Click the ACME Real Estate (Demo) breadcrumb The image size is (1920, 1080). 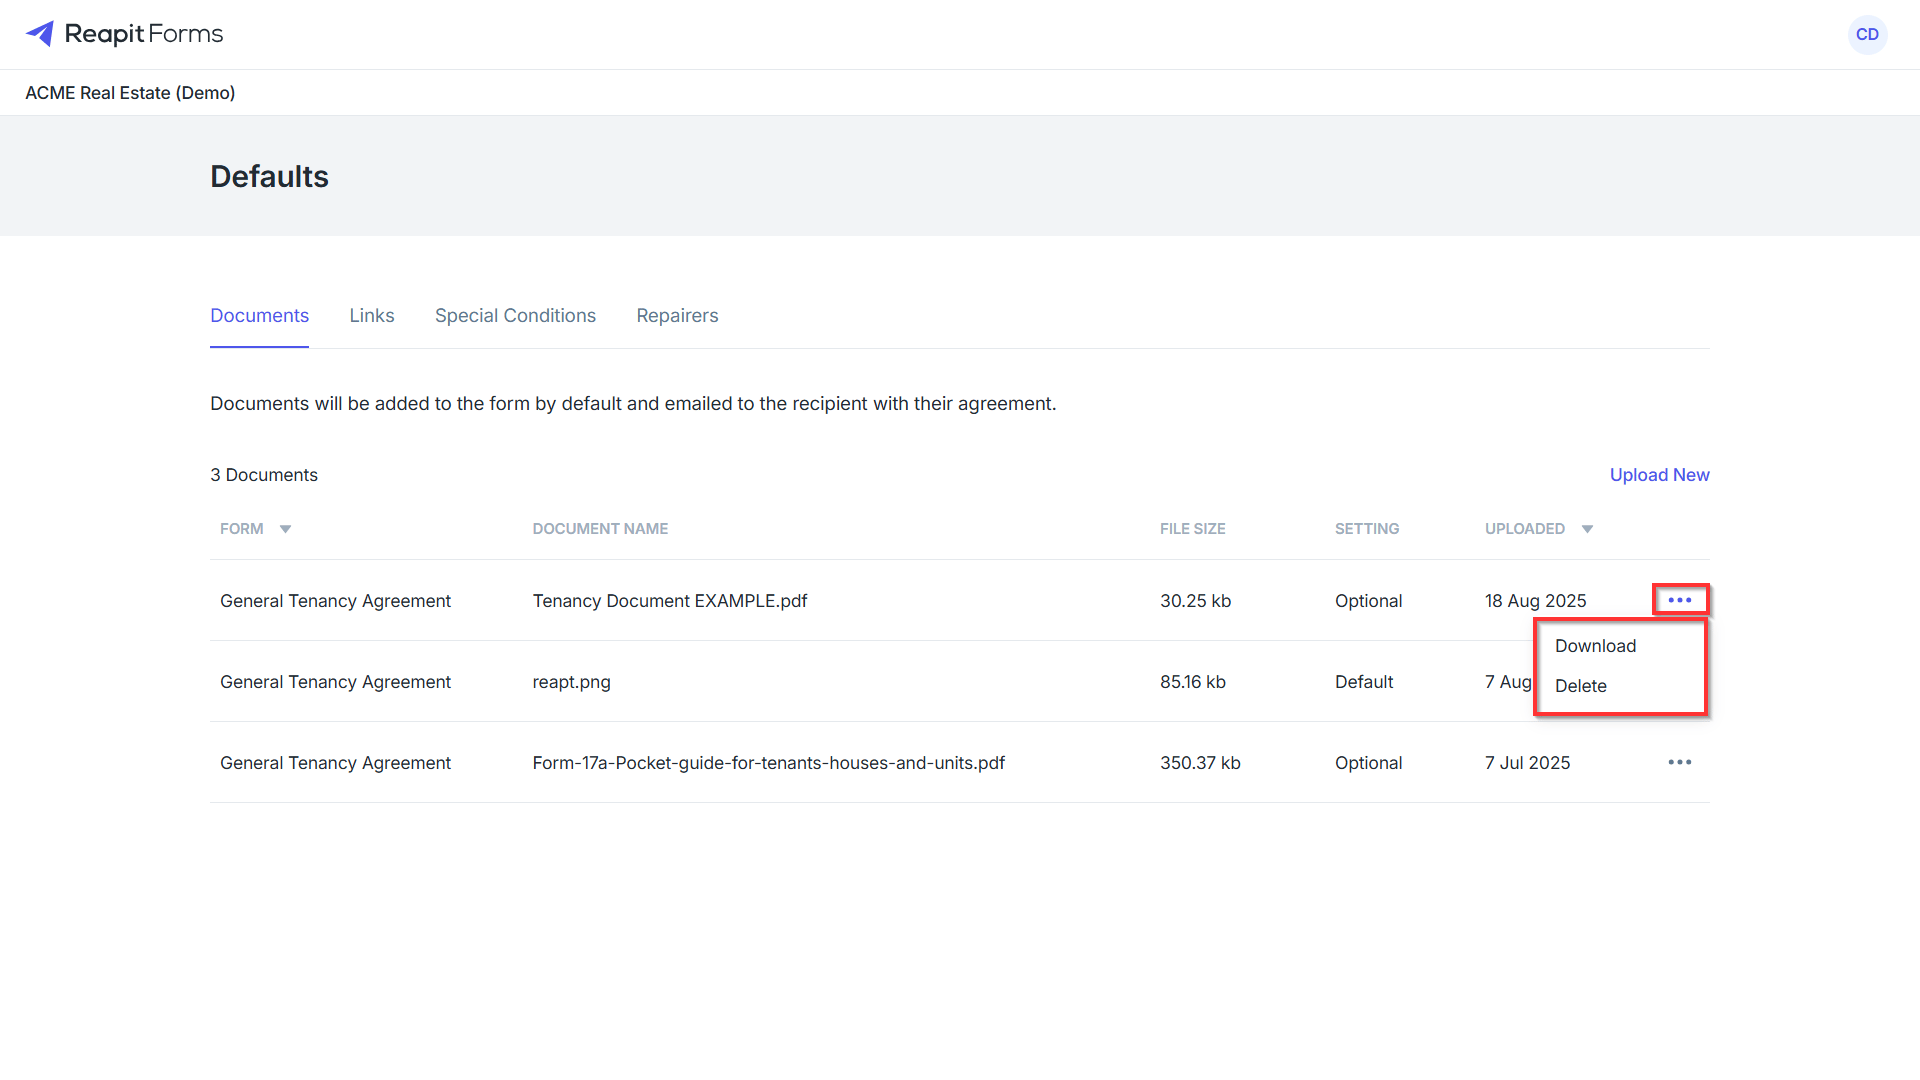(x=130, y=93)
